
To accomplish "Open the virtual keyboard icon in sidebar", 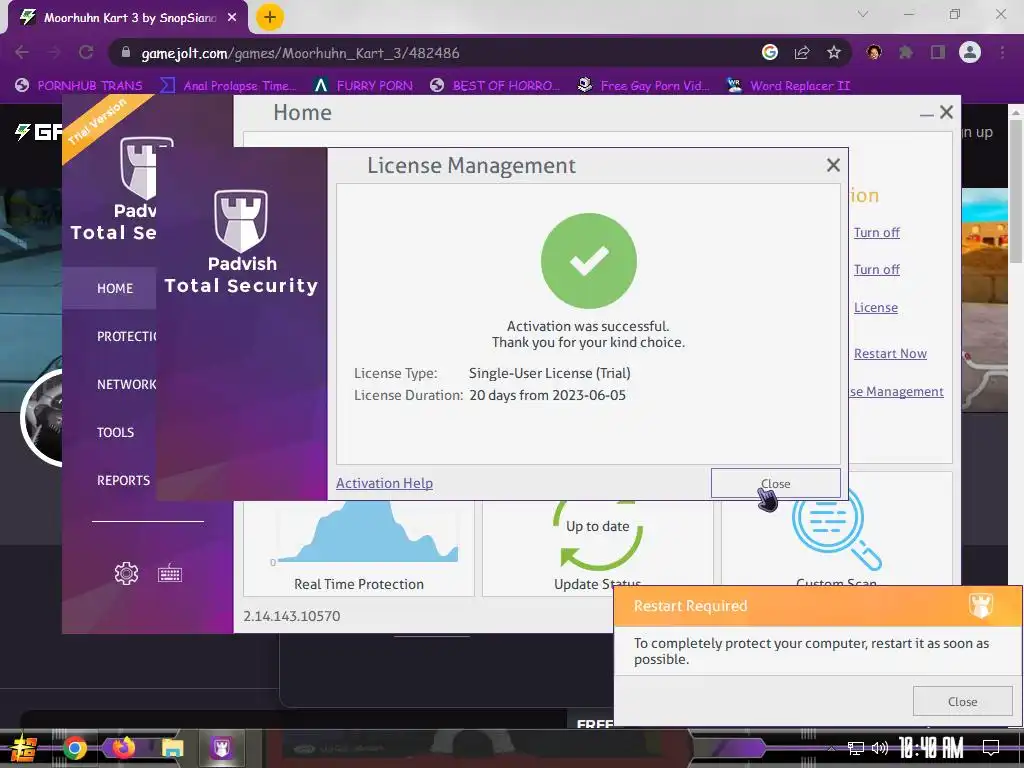I will tap(170, 574).
